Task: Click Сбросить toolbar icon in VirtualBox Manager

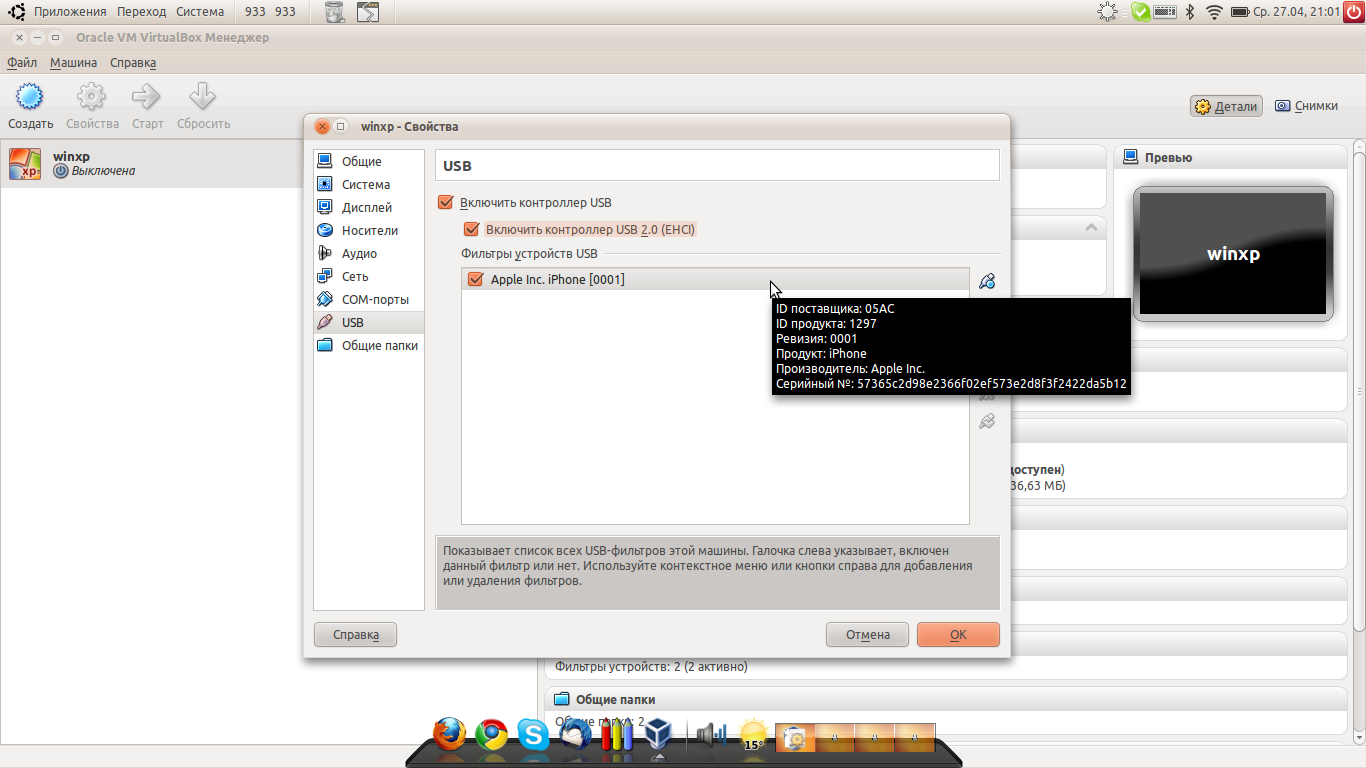Action: pyautogui.click(x=203, y=107)
